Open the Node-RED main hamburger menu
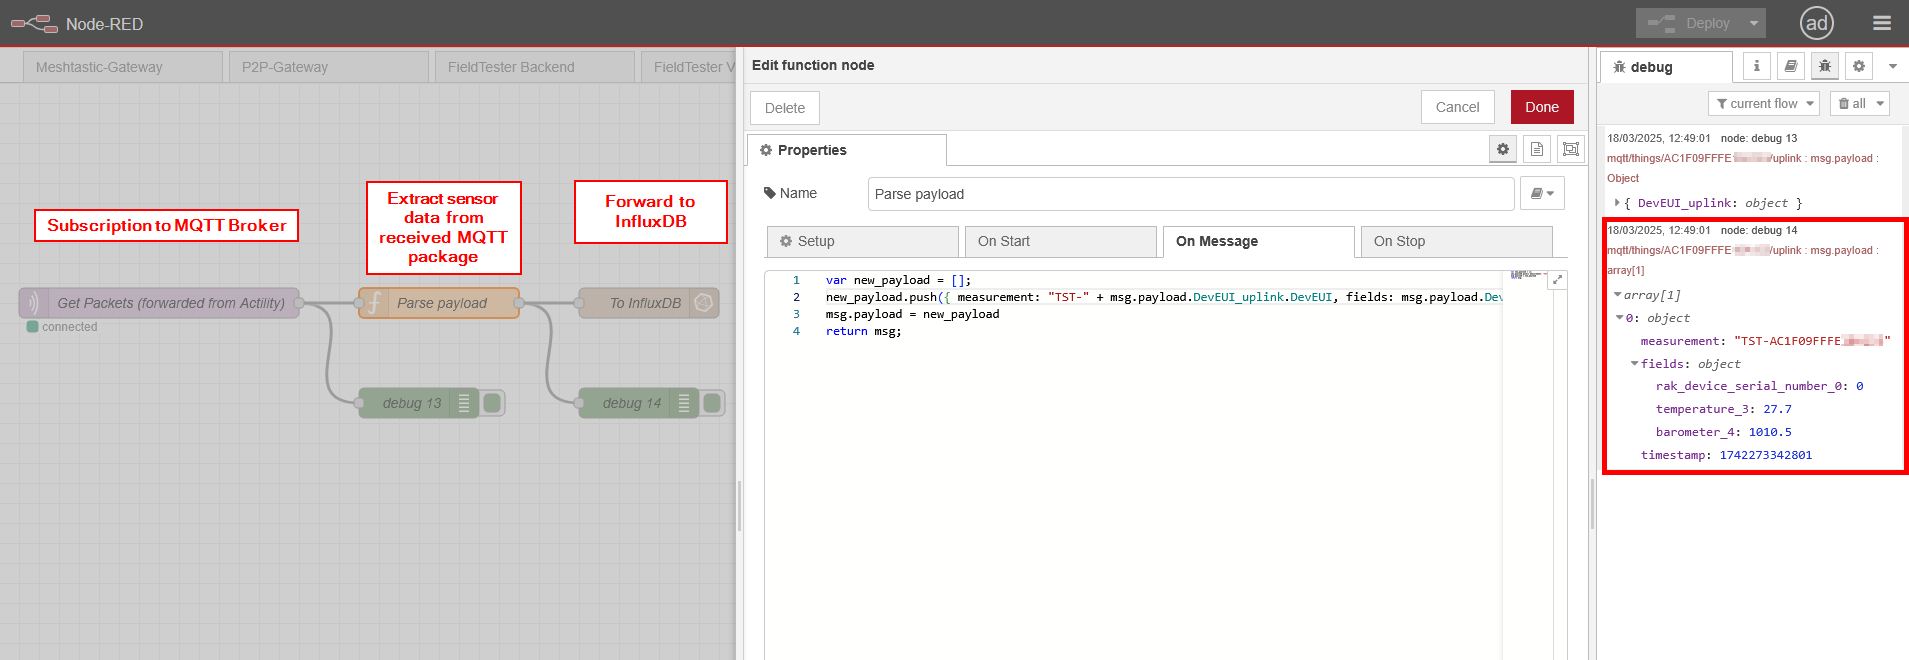Viewport: 1909px width, 660px height. [1882, 23]
